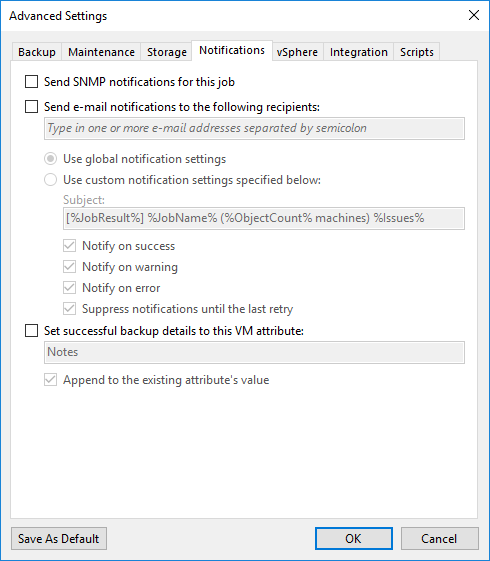This screenshot has height=561, width=490.
Task: Click the Save As Default button
Action: point(59,538)
